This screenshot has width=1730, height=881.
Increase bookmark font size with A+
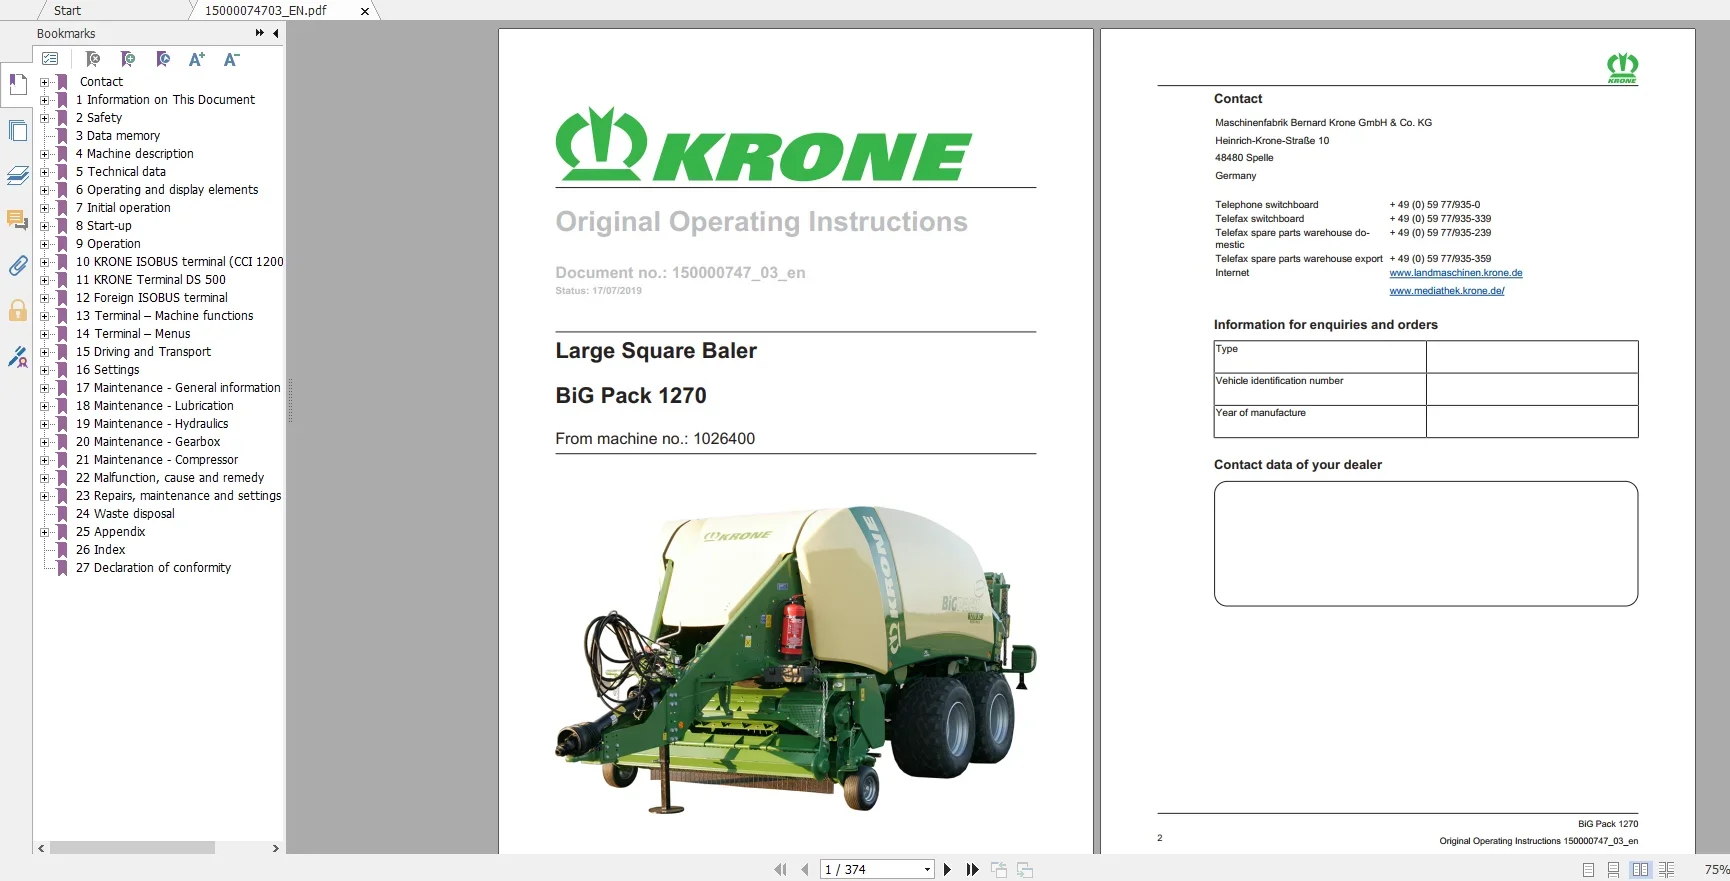coord(197,59)
